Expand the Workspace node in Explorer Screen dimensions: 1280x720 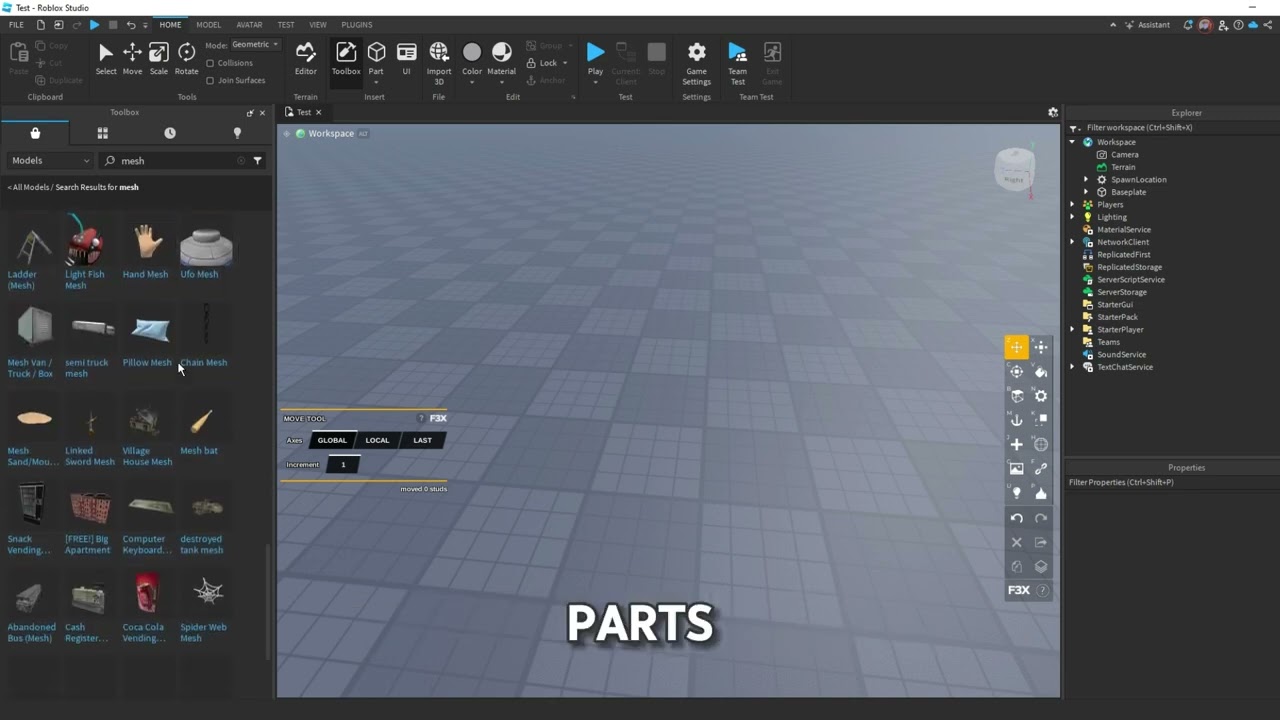coord(1073,142)
